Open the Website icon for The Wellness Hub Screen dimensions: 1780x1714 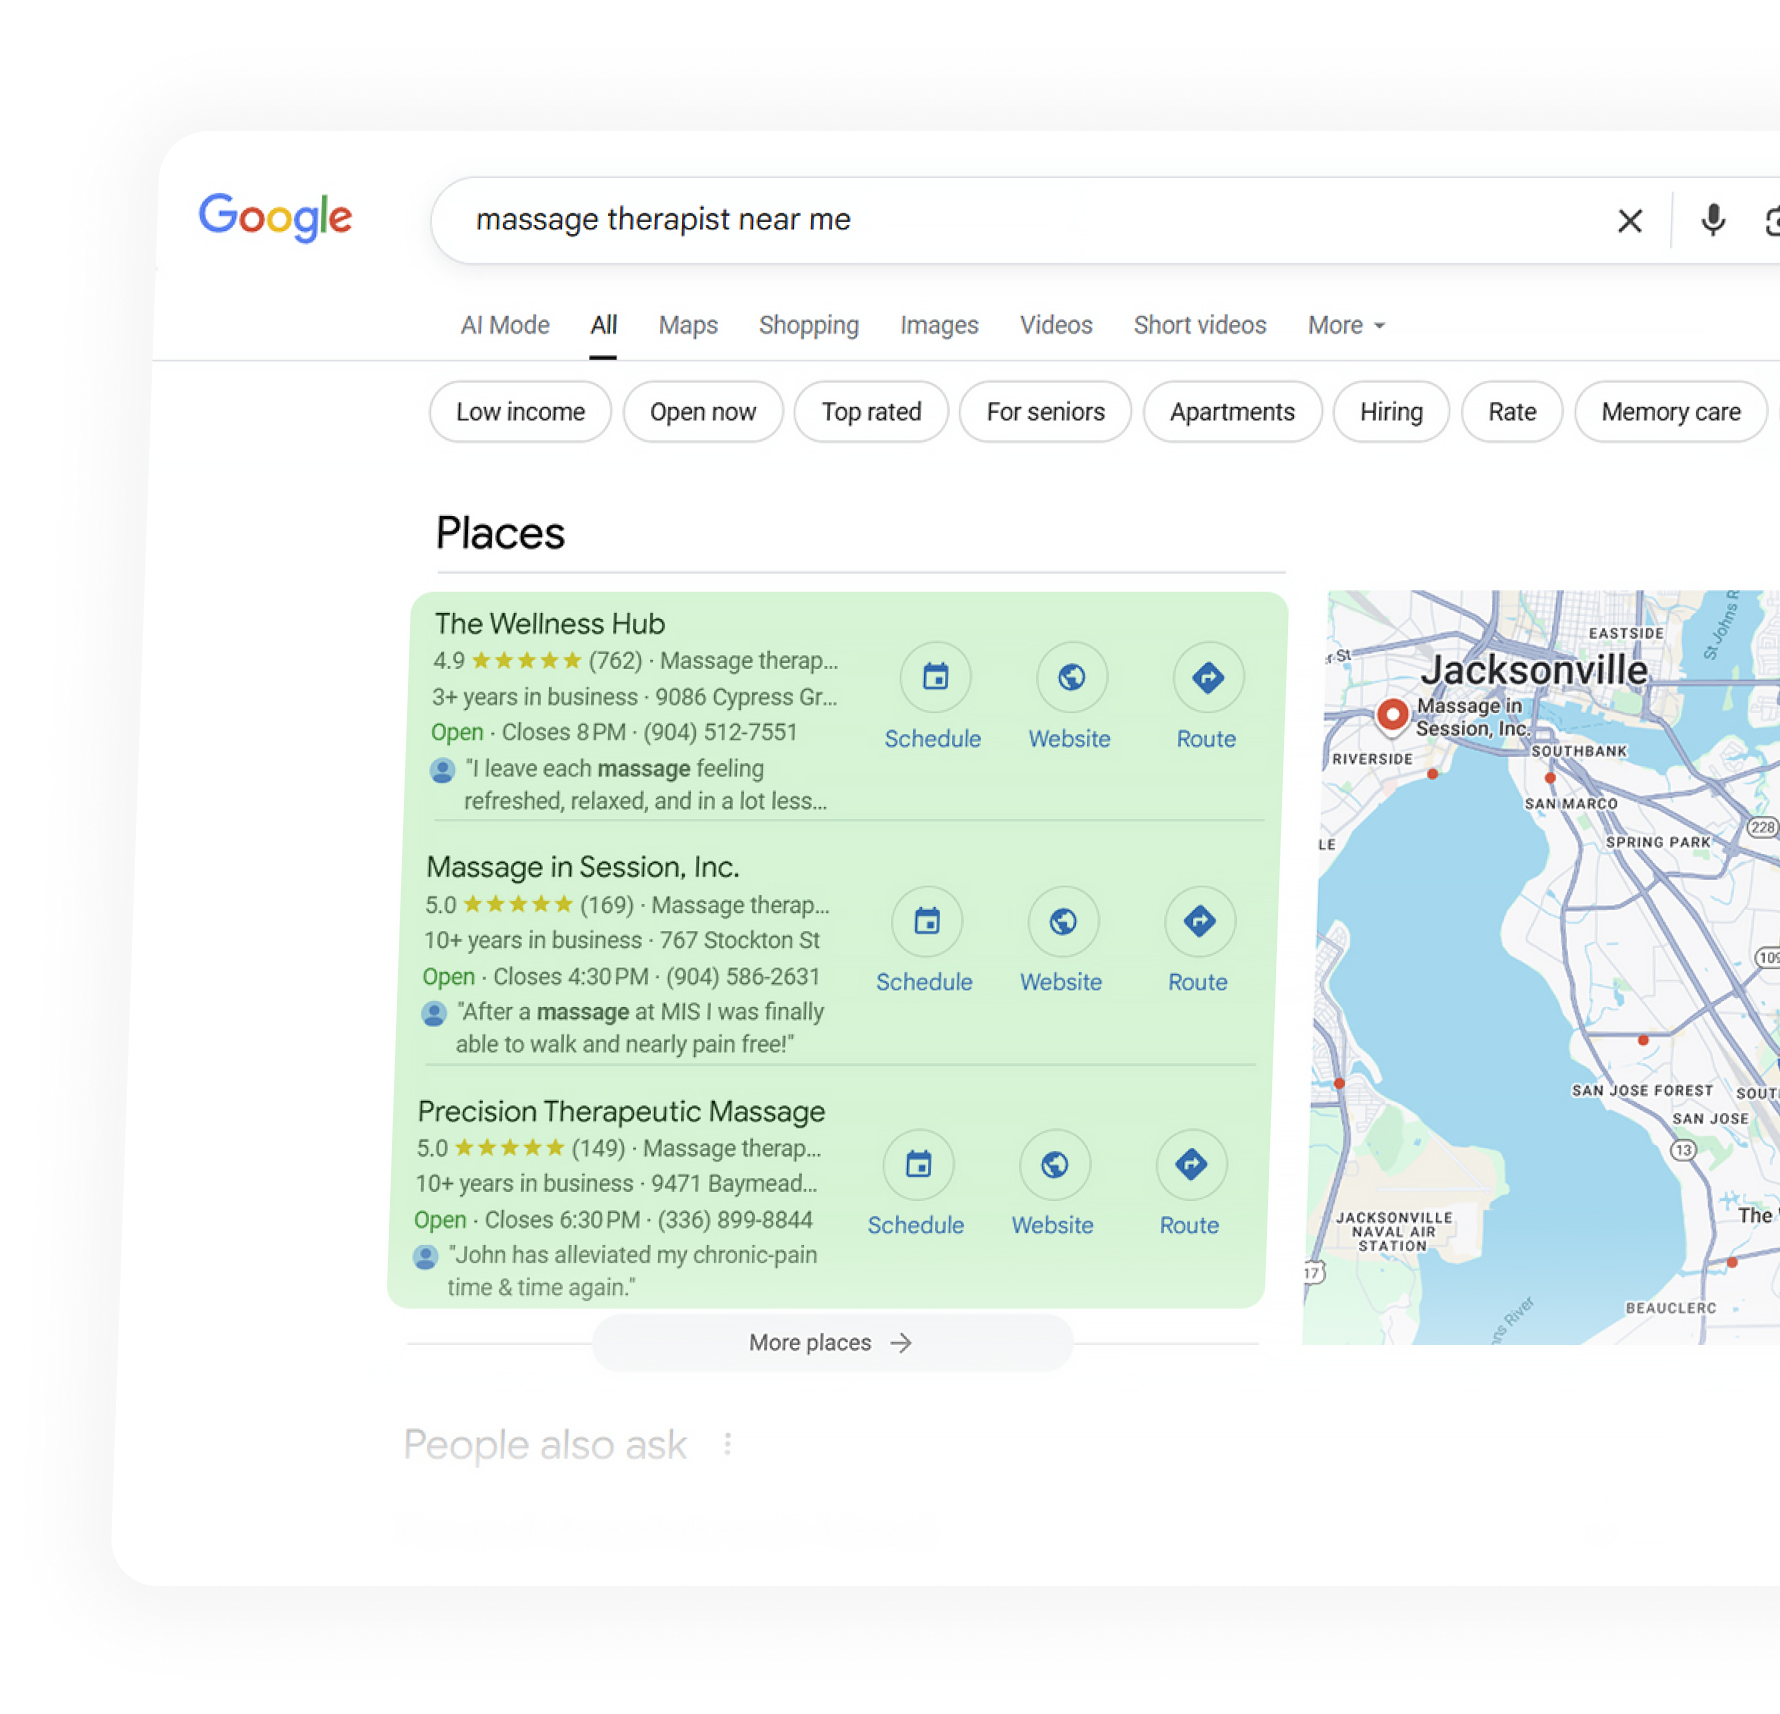tap(1071, 678)
